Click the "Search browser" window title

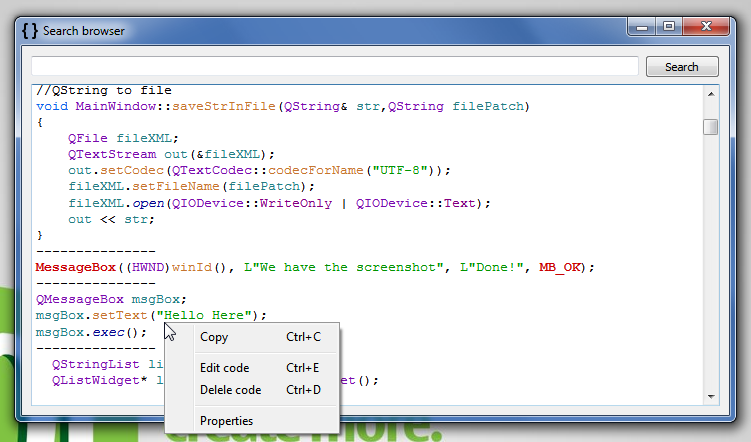(x=84, y=31)
